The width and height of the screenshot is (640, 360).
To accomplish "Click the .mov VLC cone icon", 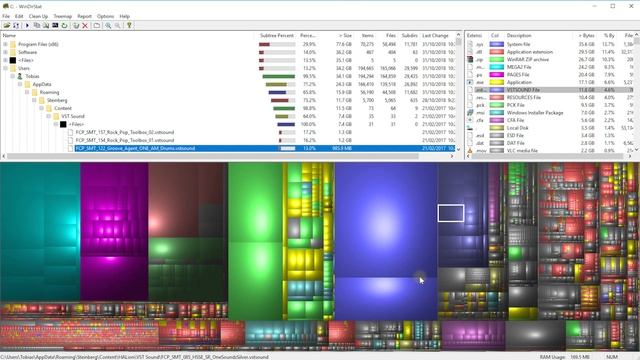I will [x=470, y=151].
